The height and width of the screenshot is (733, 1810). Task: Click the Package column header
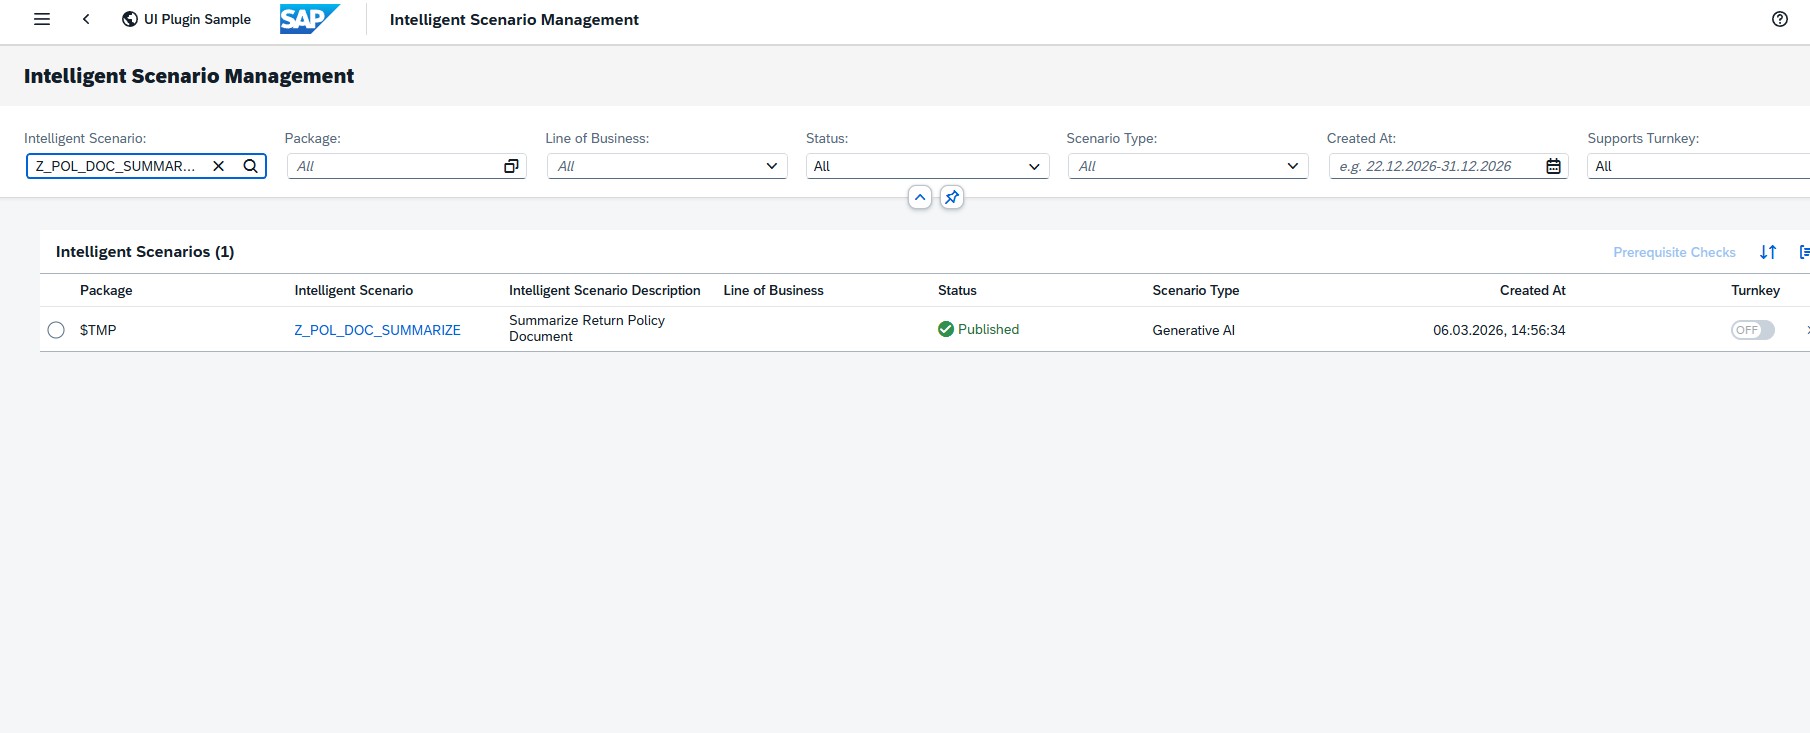click(x=106, y=290)
